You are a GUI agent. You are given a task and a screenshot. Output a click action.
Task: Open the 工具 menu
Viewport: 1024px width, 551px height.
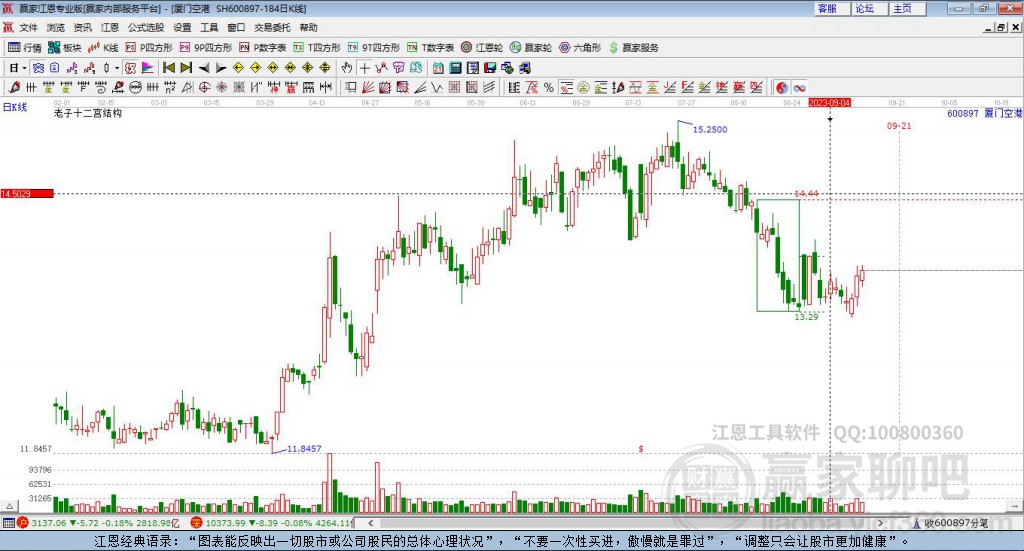(209, 27)
